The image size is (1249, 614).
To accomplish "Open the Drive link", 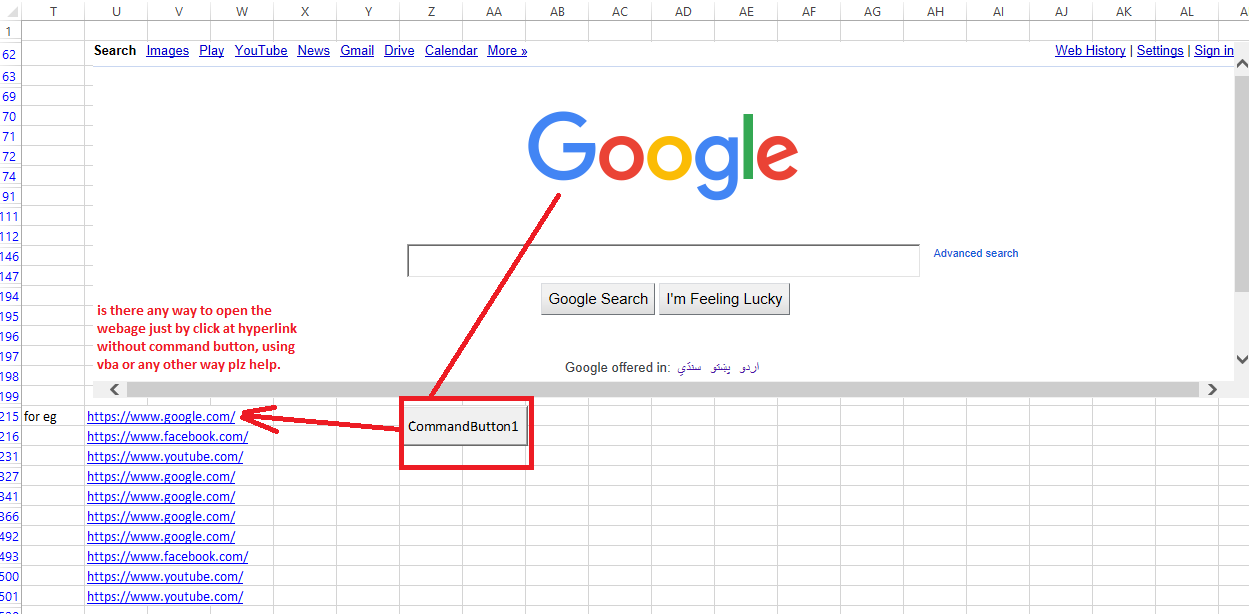I will pyautogui.click(x=399, y=51).
